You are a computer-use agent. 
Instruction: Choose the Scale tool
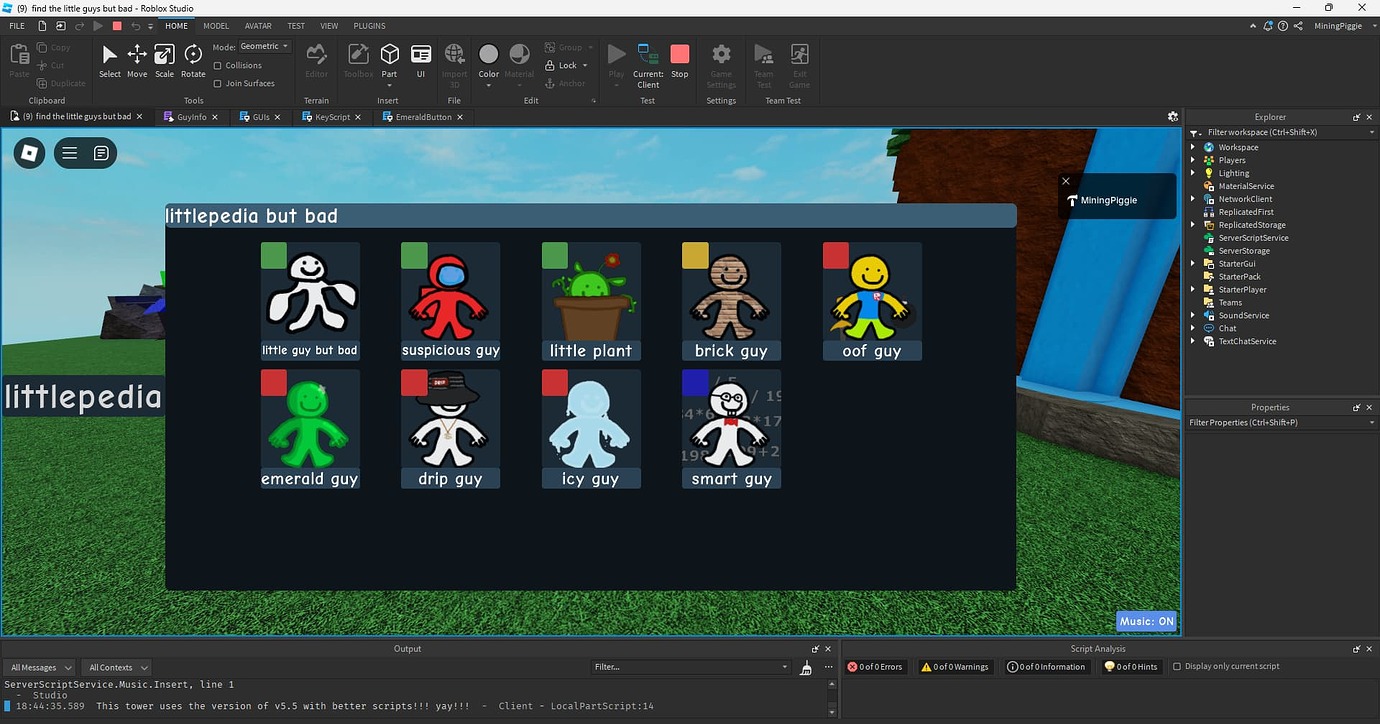pyautogui.click(x=164, y=61)
